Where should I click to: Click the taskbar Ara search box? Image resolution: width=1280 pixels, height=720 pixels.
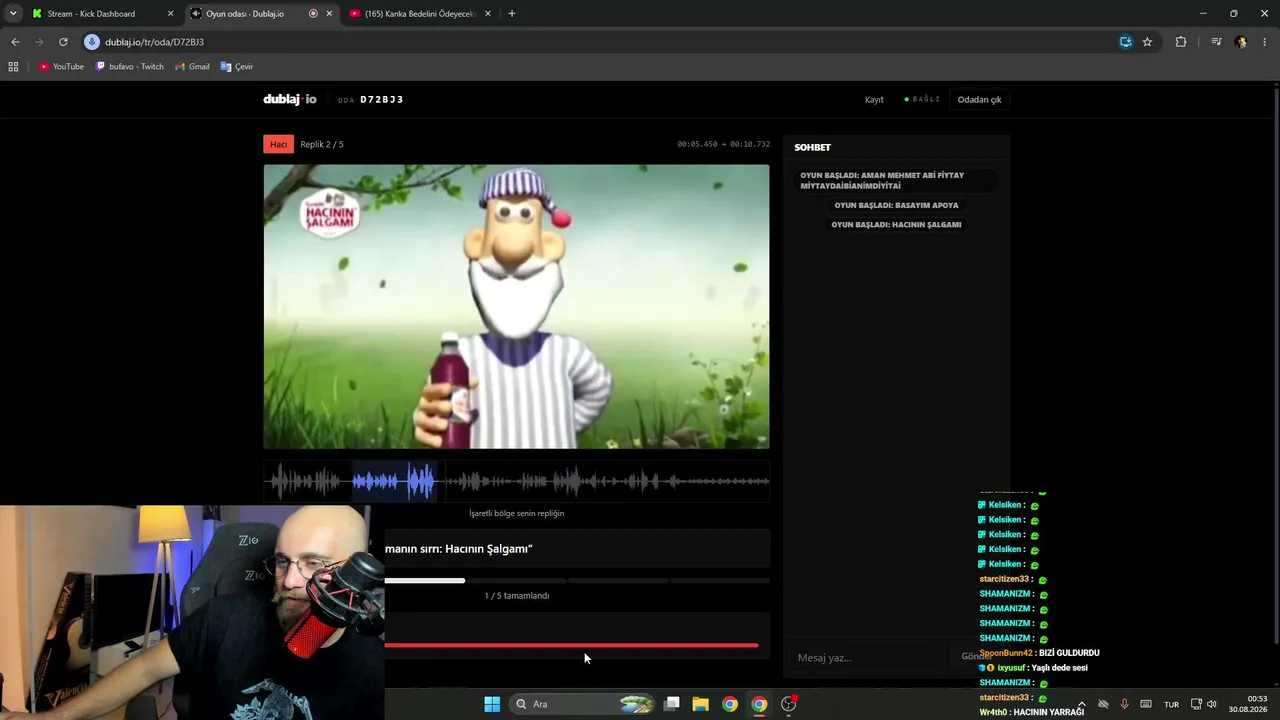coord(584,704)
